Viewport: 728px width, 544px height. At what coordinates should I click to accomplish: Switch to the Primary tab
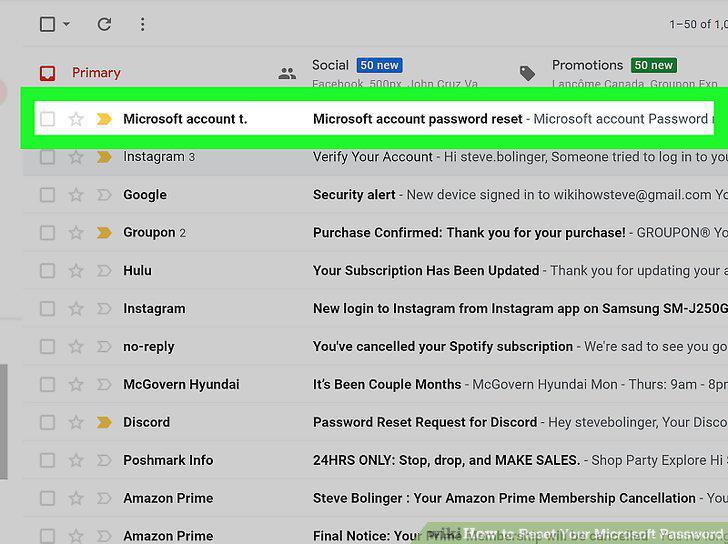(96, 73)
